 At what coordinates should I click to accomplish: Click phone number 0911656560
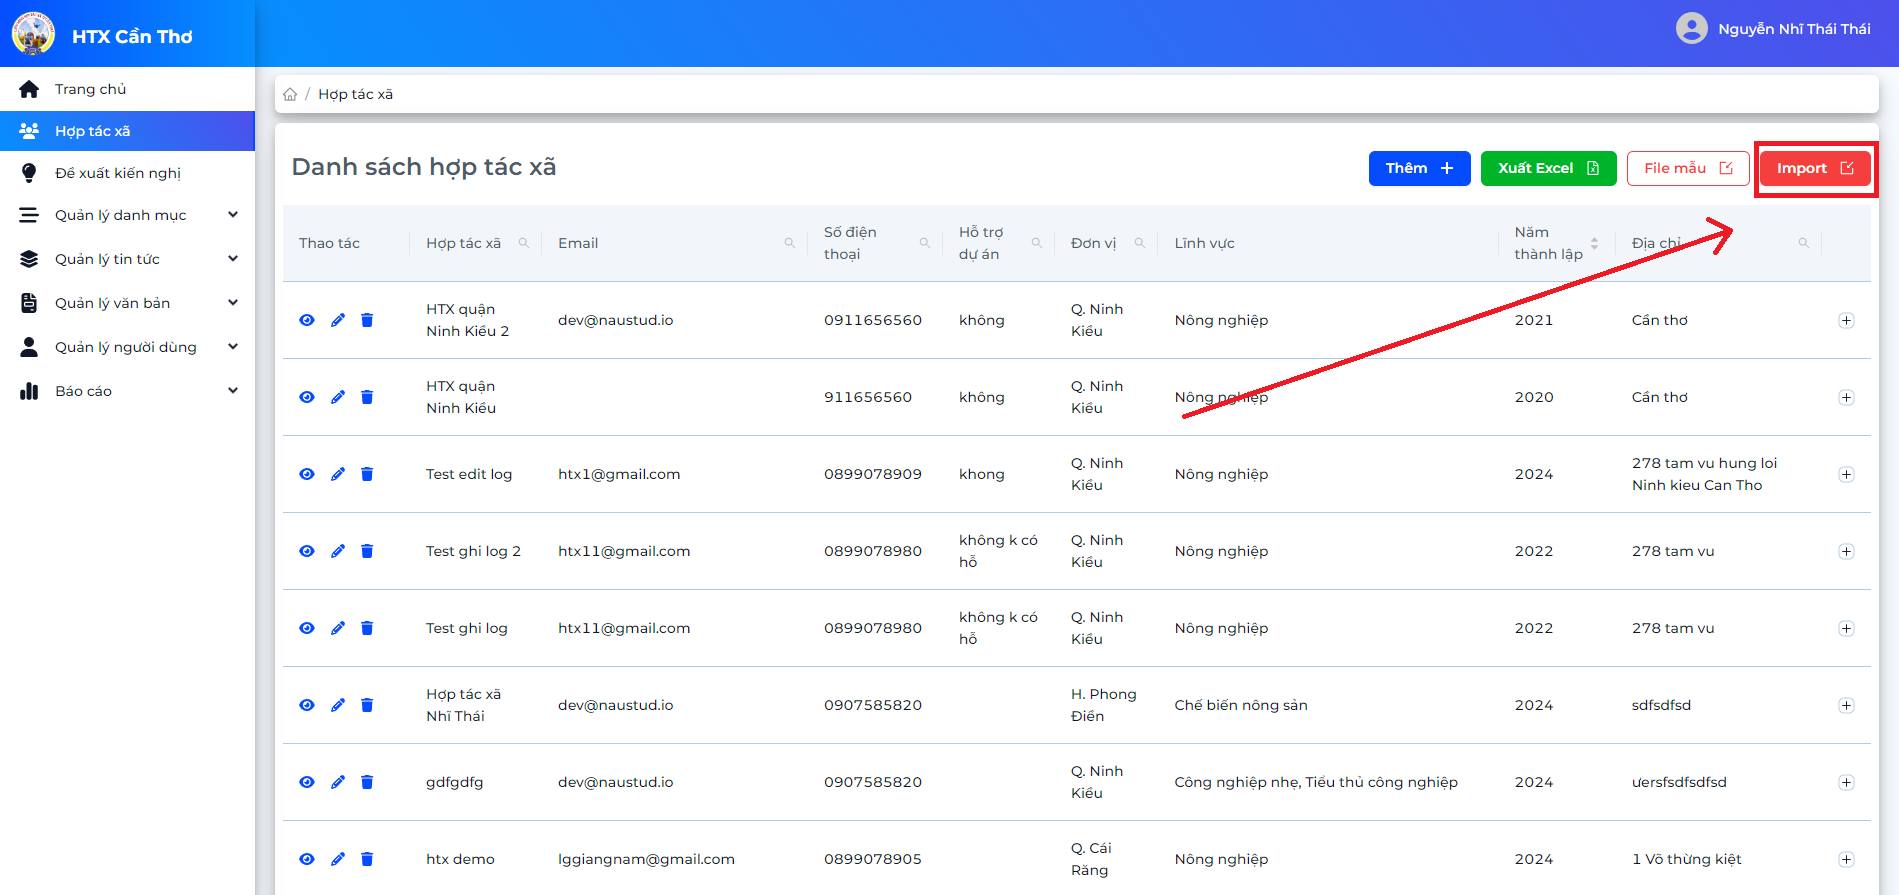873,320
